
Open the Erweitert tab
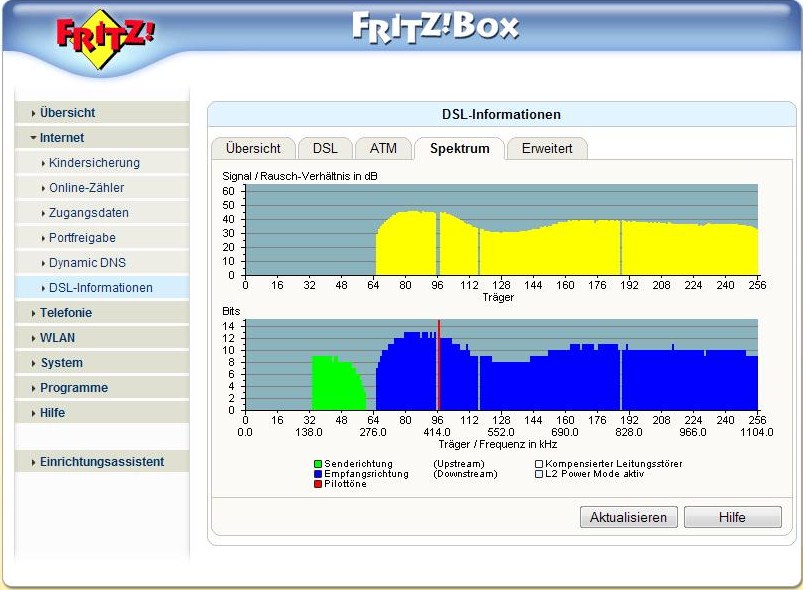tap(547, 149)
